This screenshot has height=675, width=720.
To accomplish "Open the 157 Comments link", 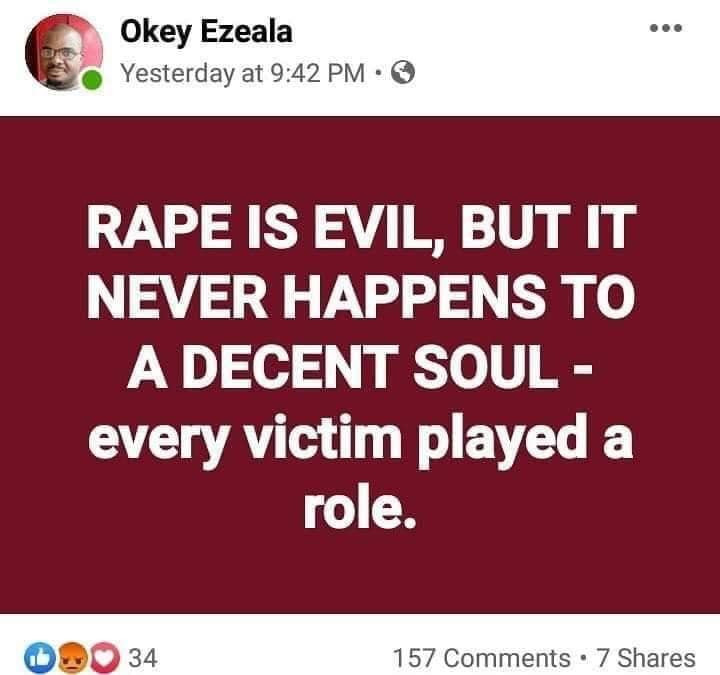I will point(482,658).
